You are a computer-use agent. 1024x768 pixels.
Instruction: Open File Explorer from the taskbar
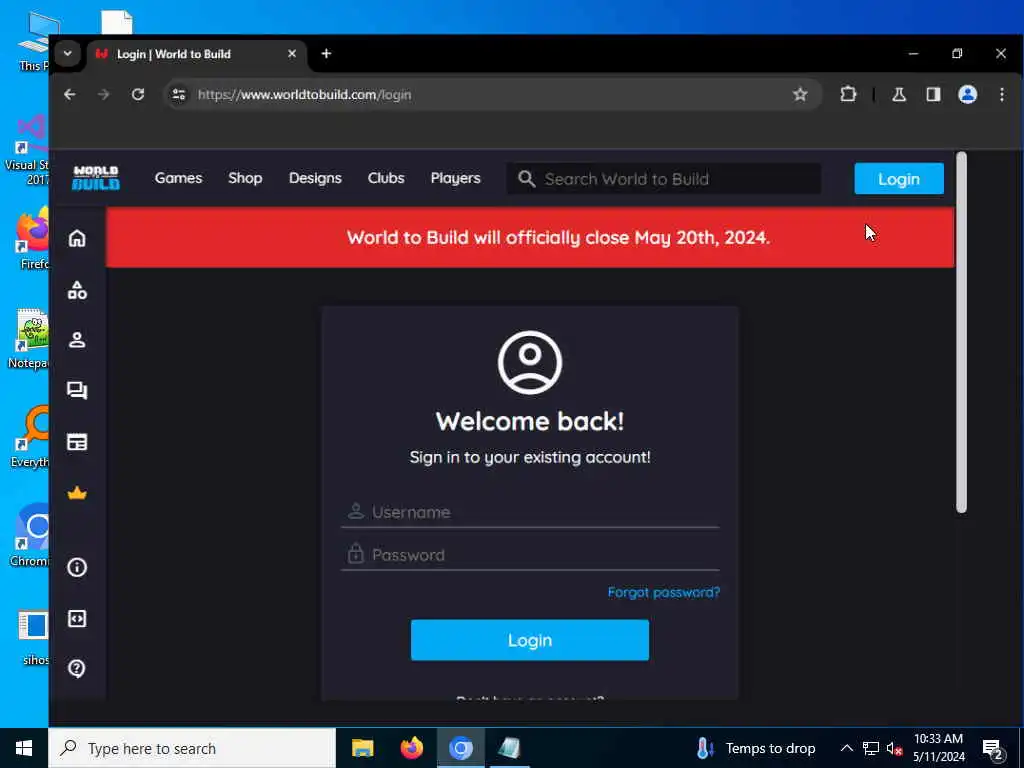click(x=362, y=748)
